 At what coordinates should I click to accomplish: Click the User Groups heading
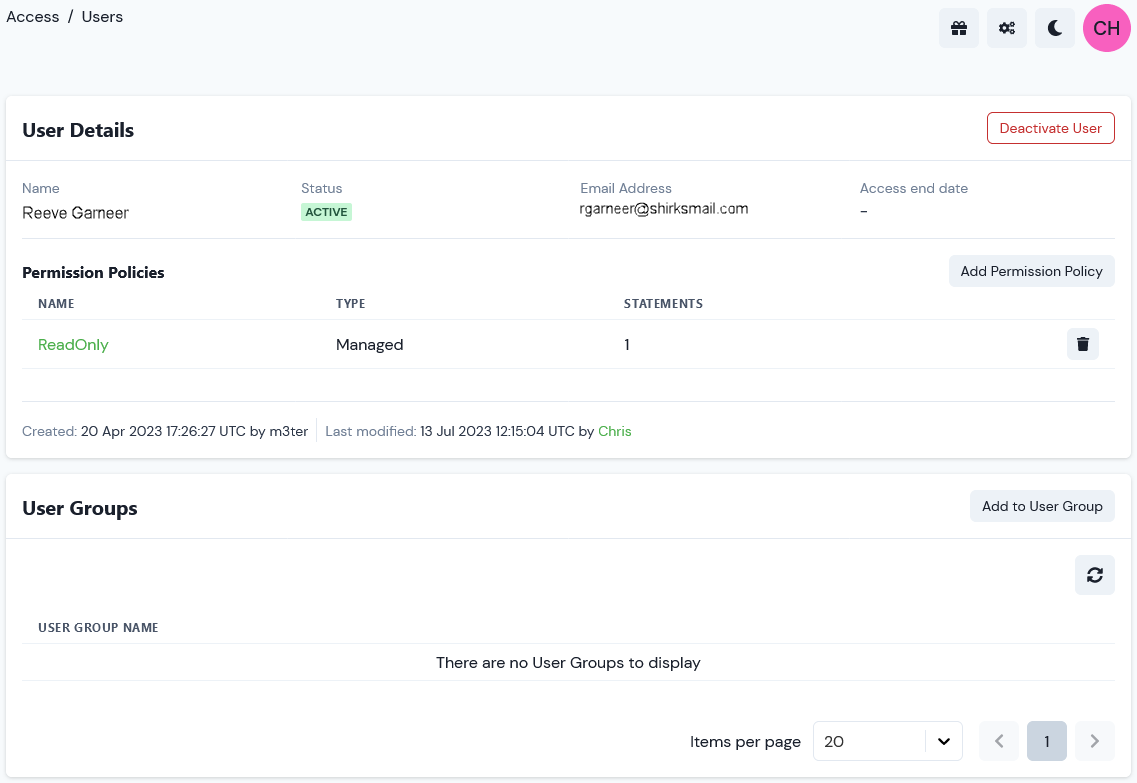[80, 508]
